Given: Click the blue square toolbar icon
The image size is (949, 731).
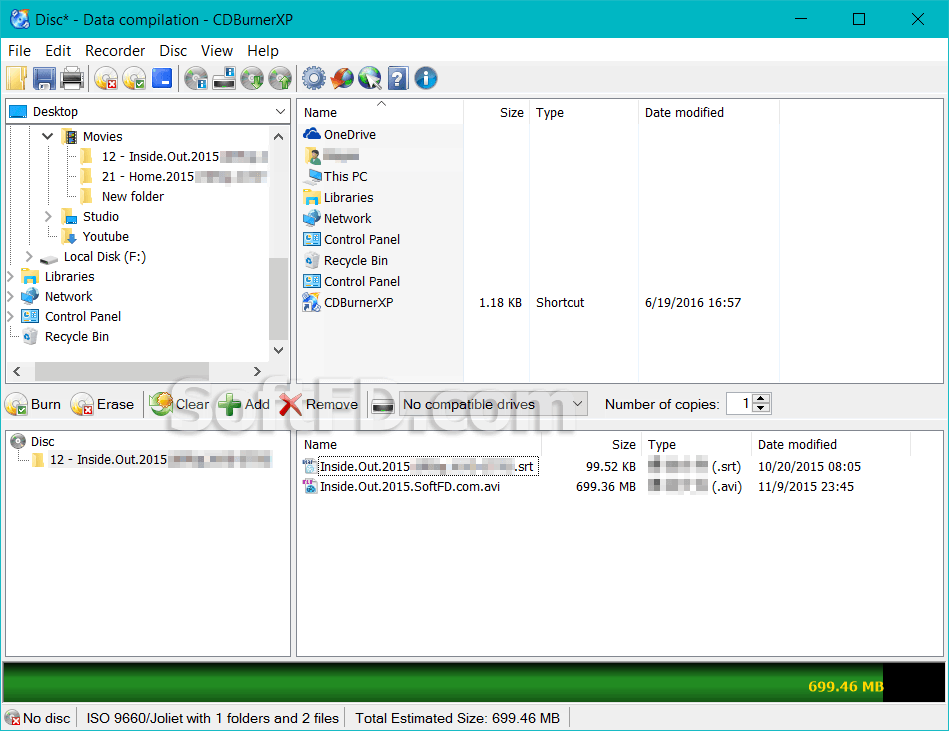Looking at the screenshot, I should coord(162,78).
